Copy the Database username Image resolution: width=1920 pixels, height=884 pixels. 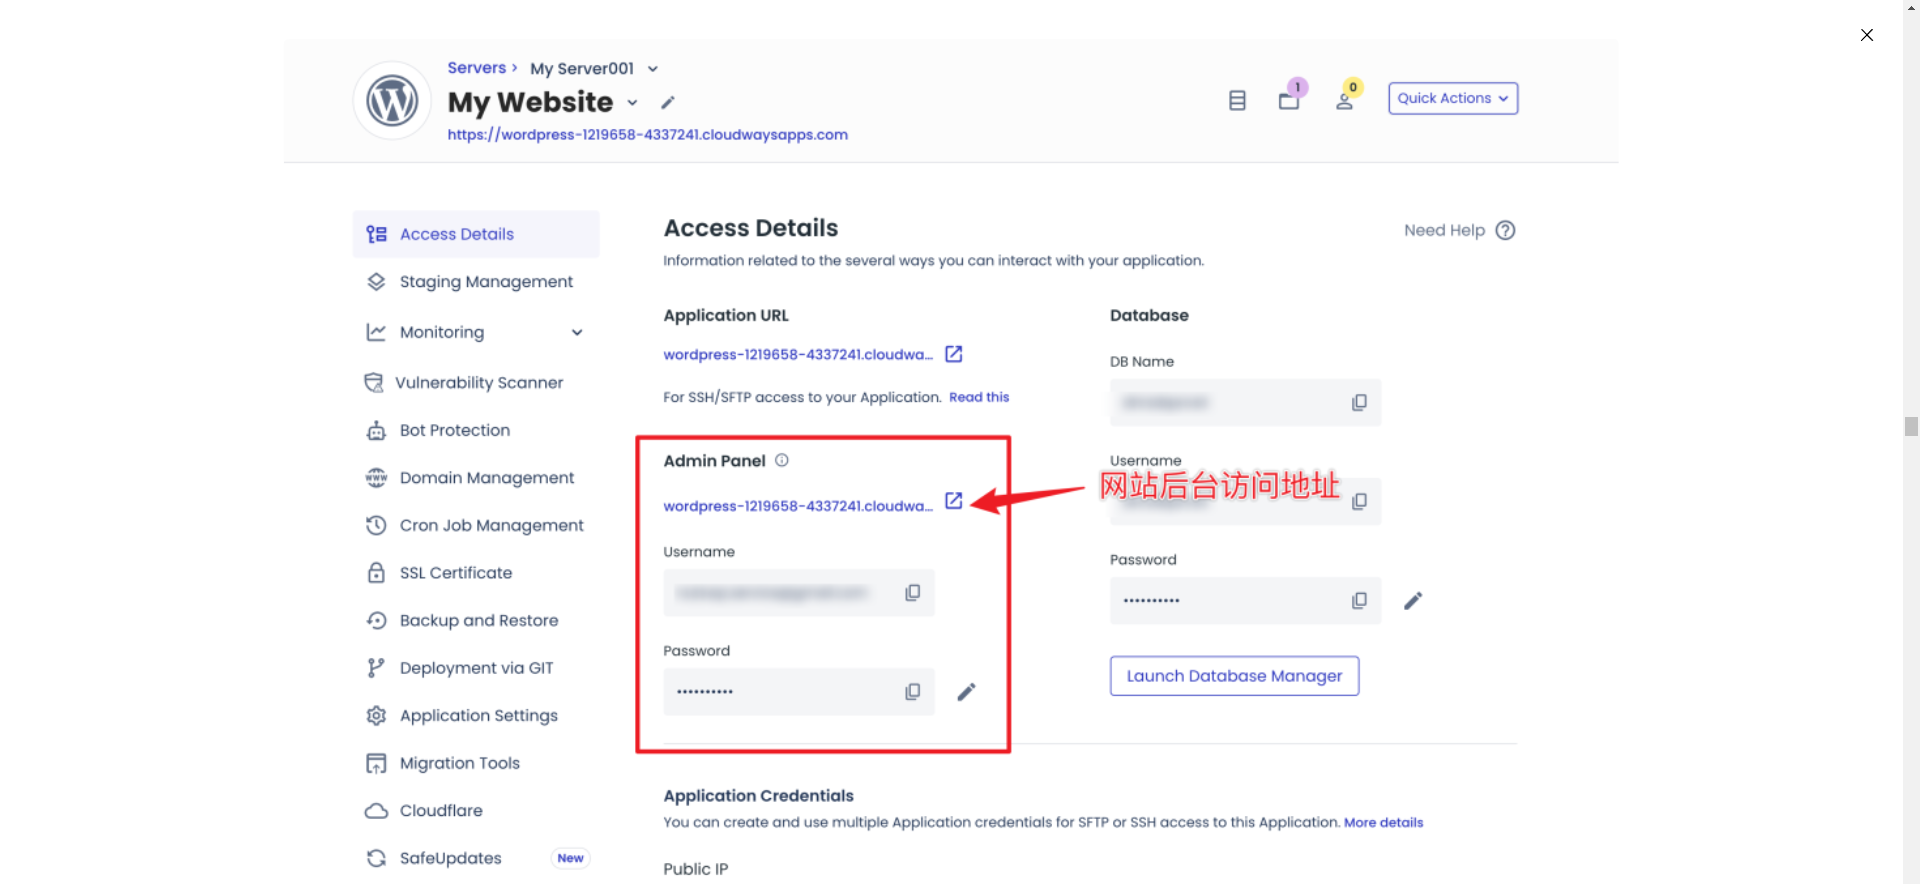click(1359, 501)
